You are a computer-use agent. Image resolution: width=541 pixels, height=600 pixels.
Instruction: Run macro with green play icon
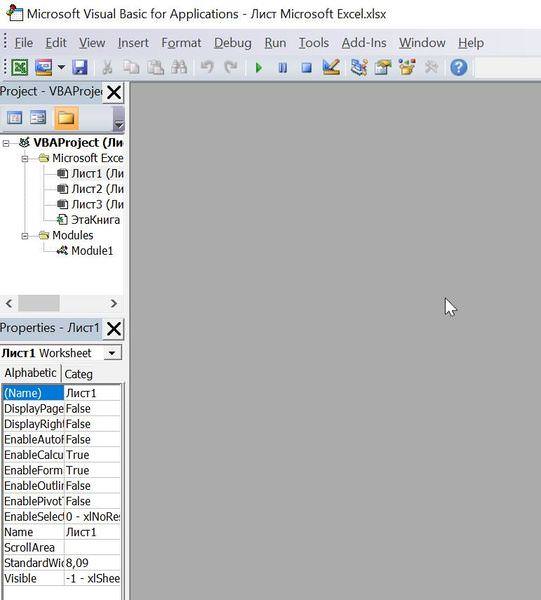pos(259,68)
